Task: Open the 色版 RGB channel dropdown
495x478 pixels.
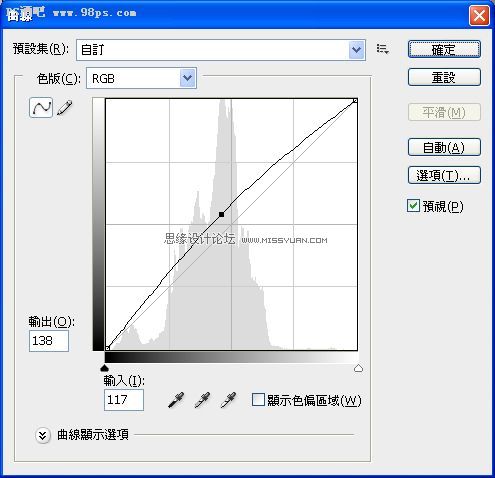Action: [x=141, y=78]
